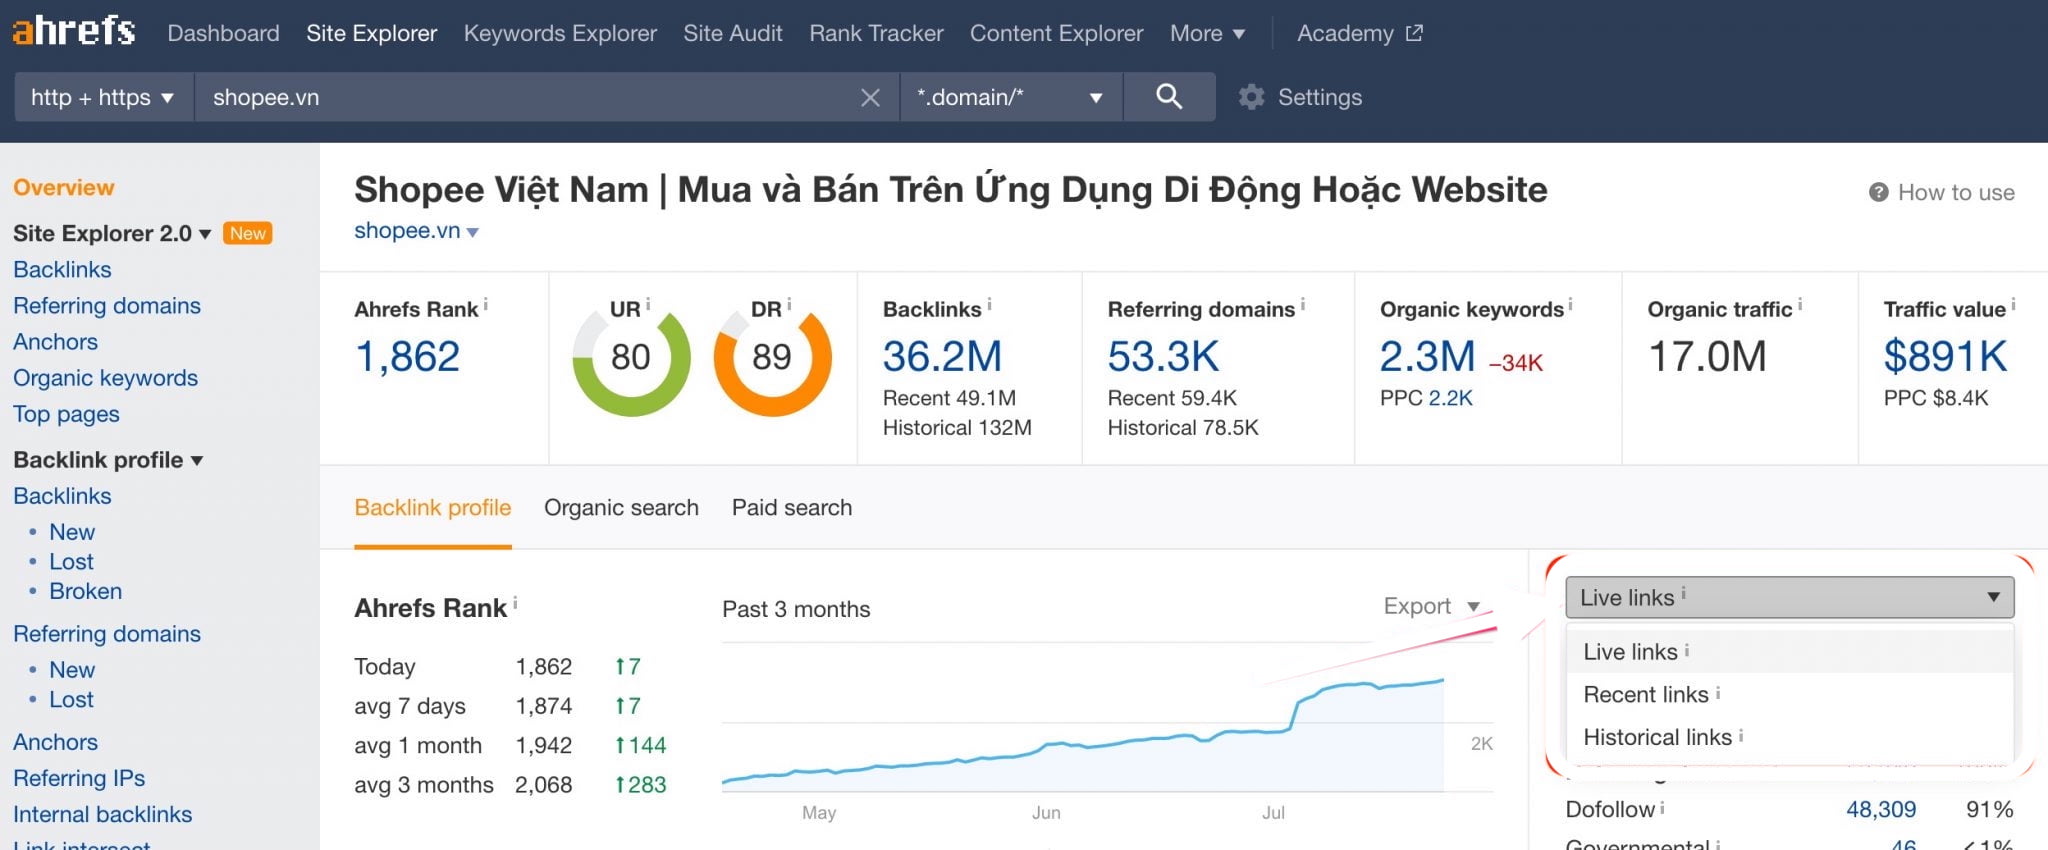Click Academy external link icon

click(1414, 33)
